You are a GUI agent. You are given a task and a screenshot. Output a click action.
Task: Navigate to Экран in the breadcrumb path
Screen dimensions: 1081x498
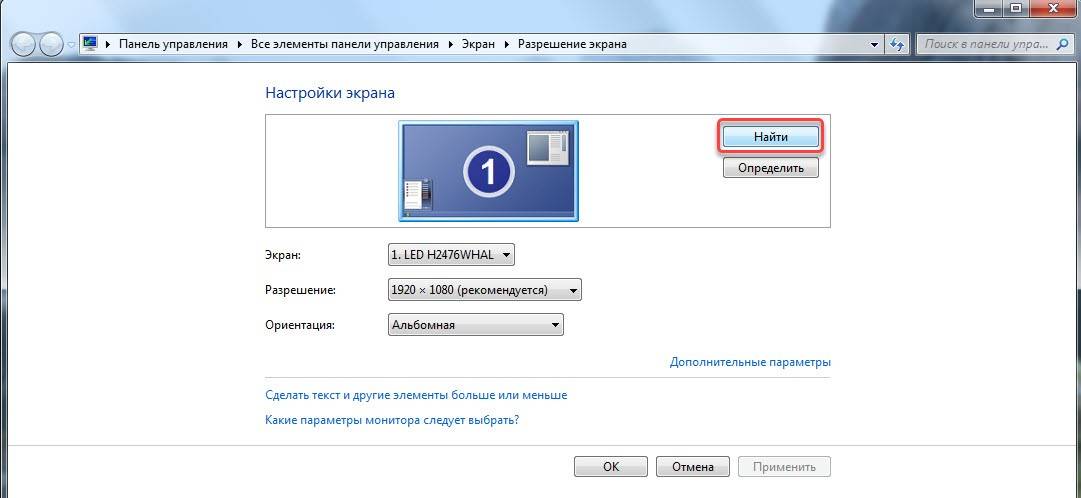(x=478, y=44)
